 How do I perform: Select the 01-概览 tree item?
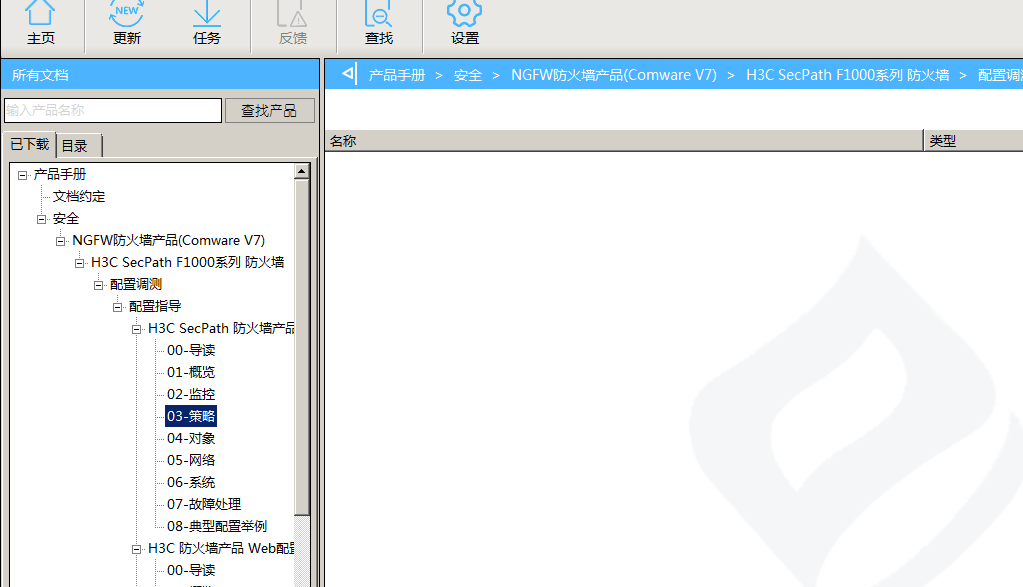pos(191,372)
